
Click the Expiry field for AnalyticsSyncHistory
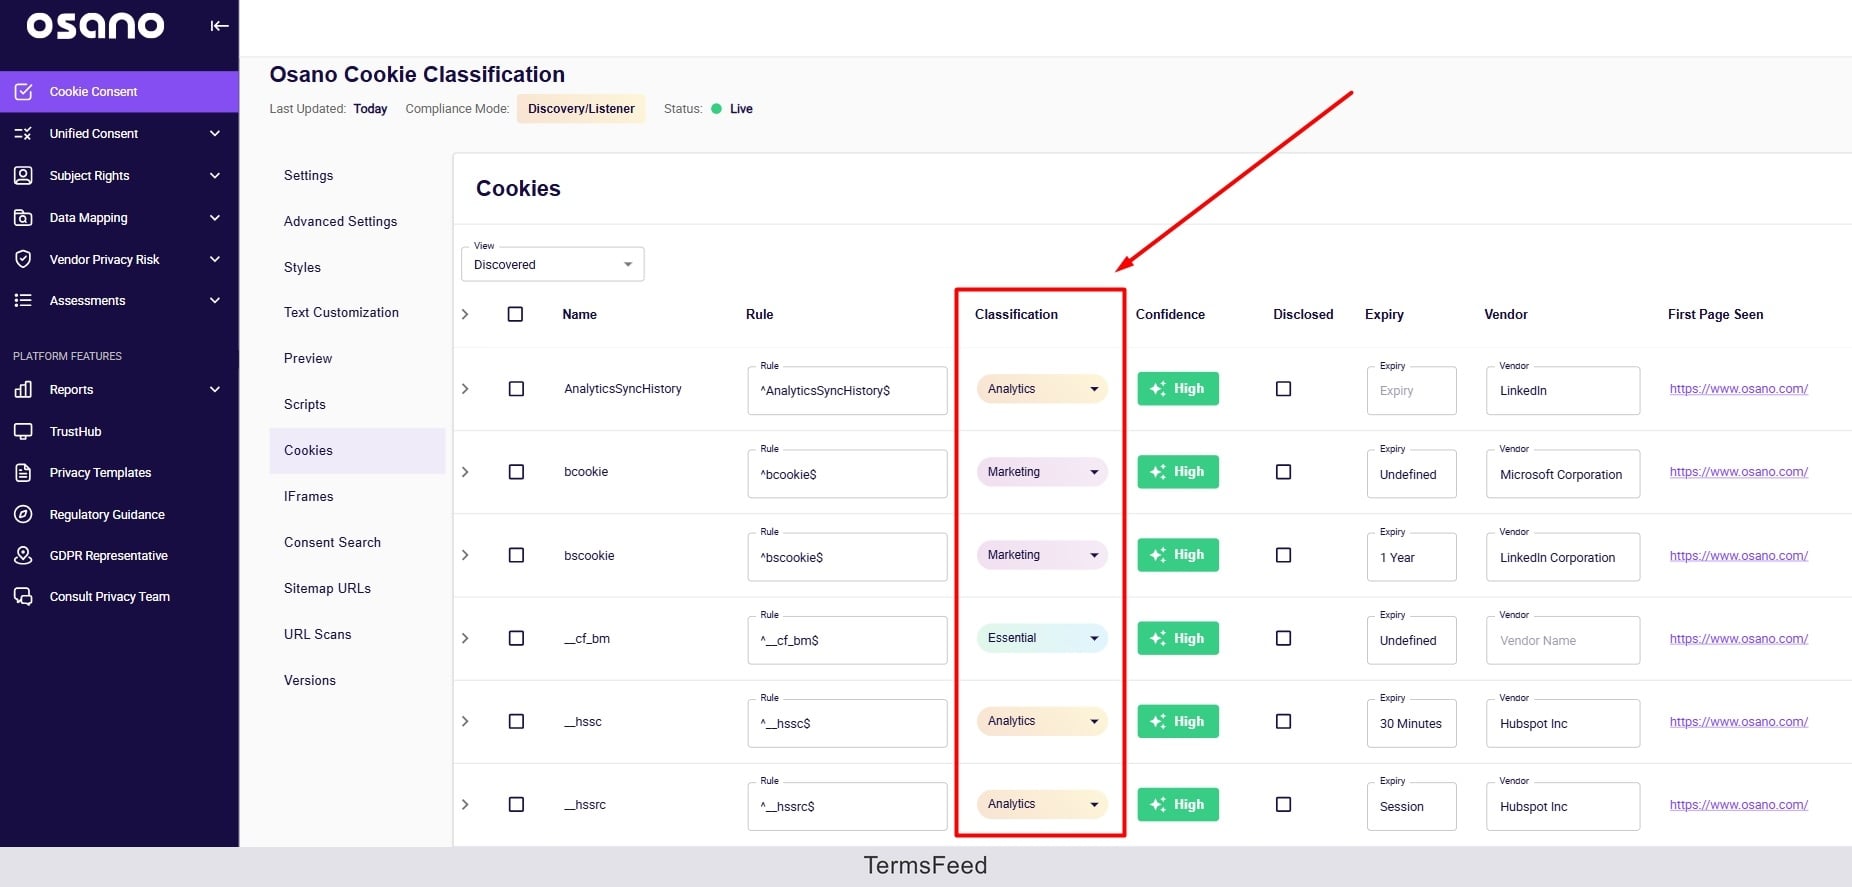click(x=1411, y=391)
